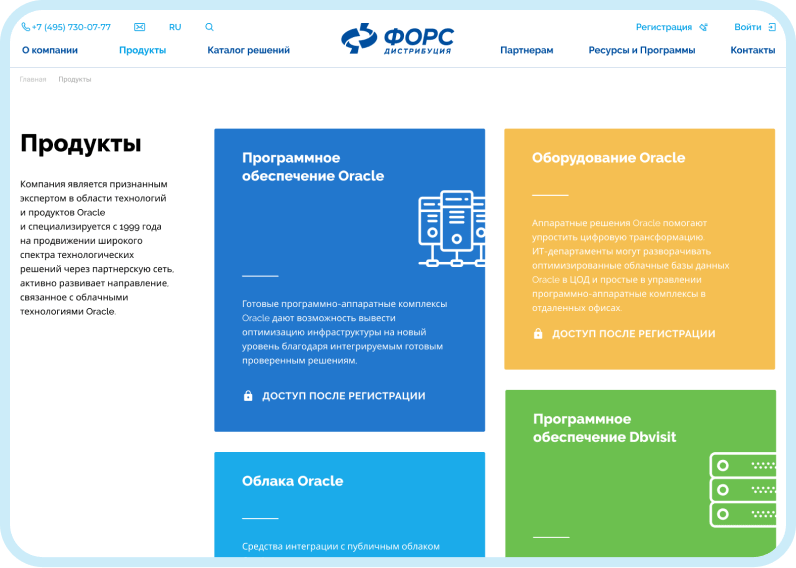The height and width of the screenshot is (568, 796).
Task: Click the Продукты breadcrumb
Action: pyautogui.click(x=75, y=79)
